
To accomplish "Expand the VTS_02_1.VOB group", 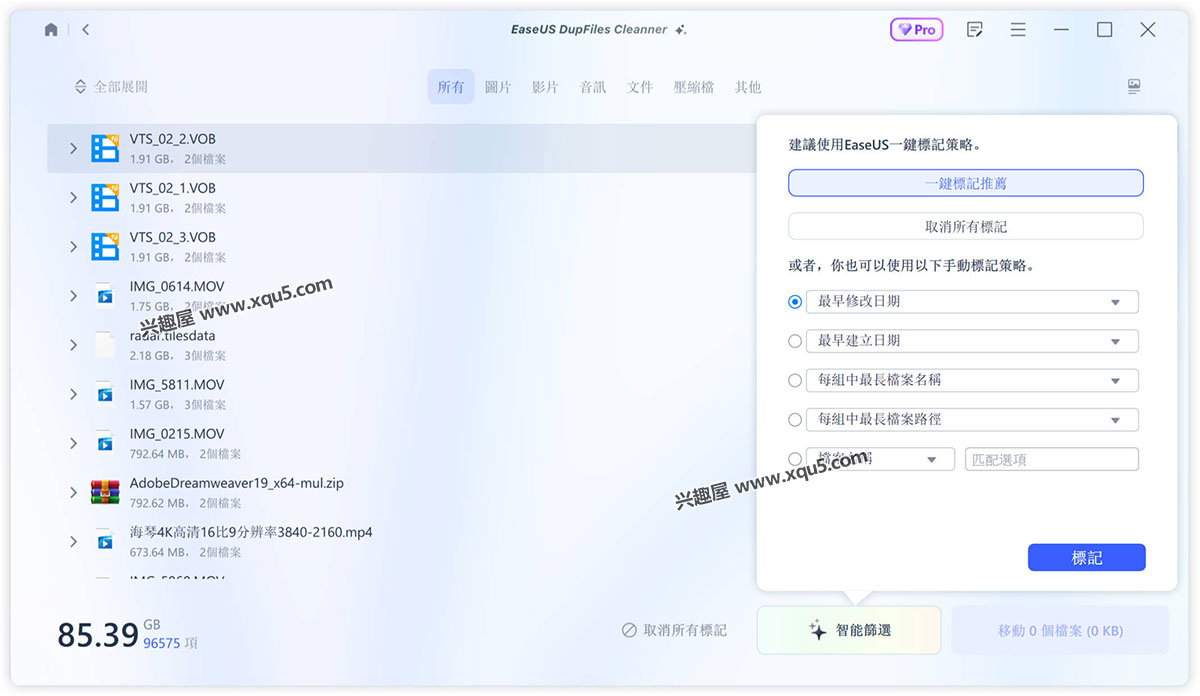I will point(73,197).
